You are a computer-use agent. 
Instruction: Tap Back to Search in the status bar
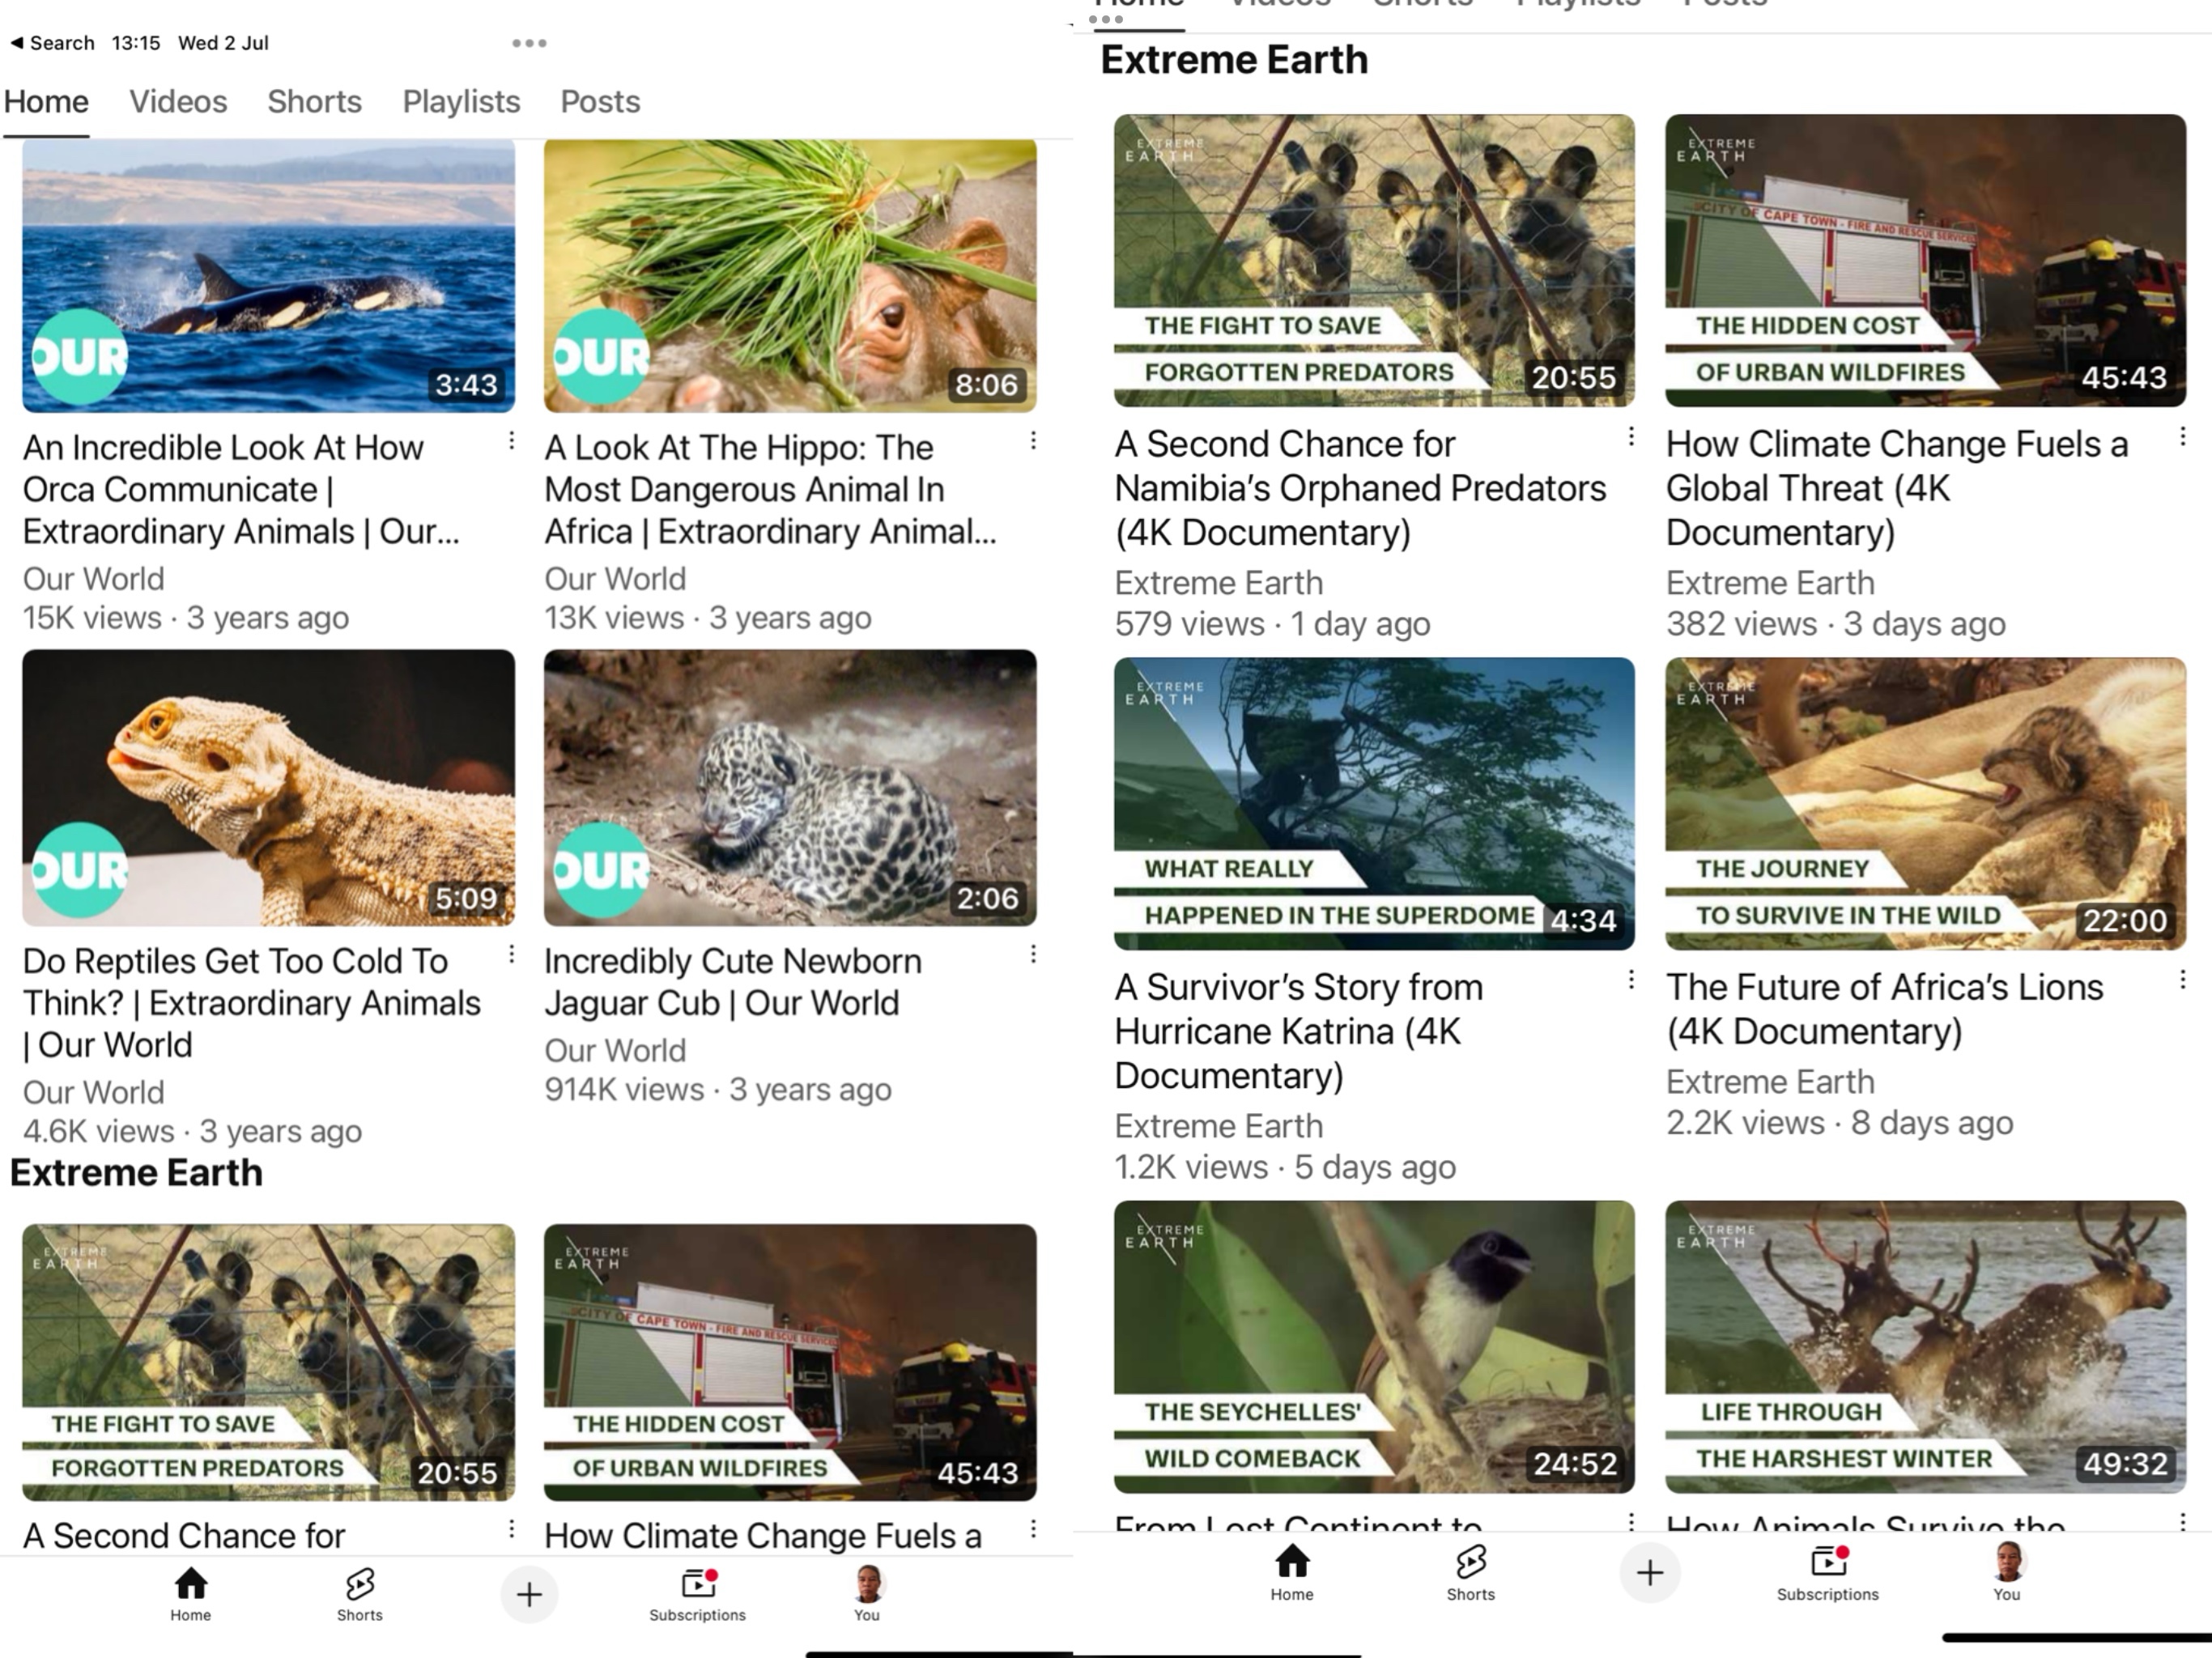(52, 43)
